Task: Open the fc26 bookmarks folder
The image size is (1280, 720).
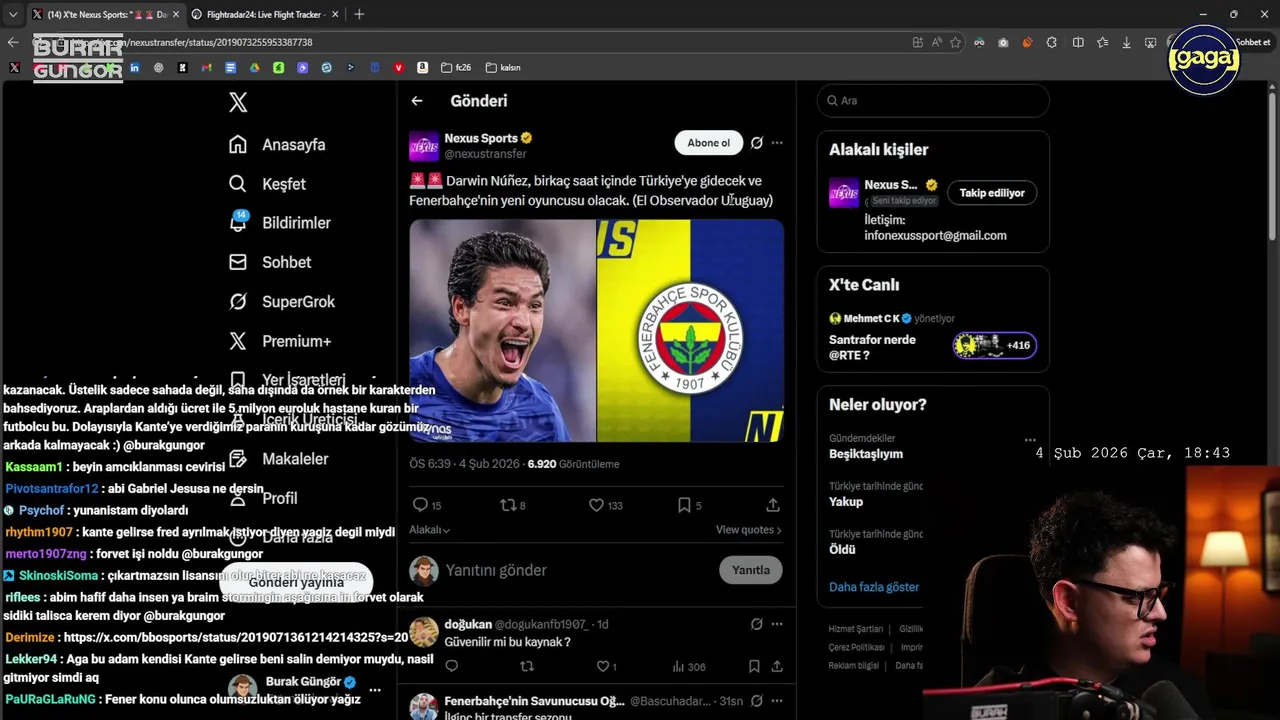Action: (455, 68)
